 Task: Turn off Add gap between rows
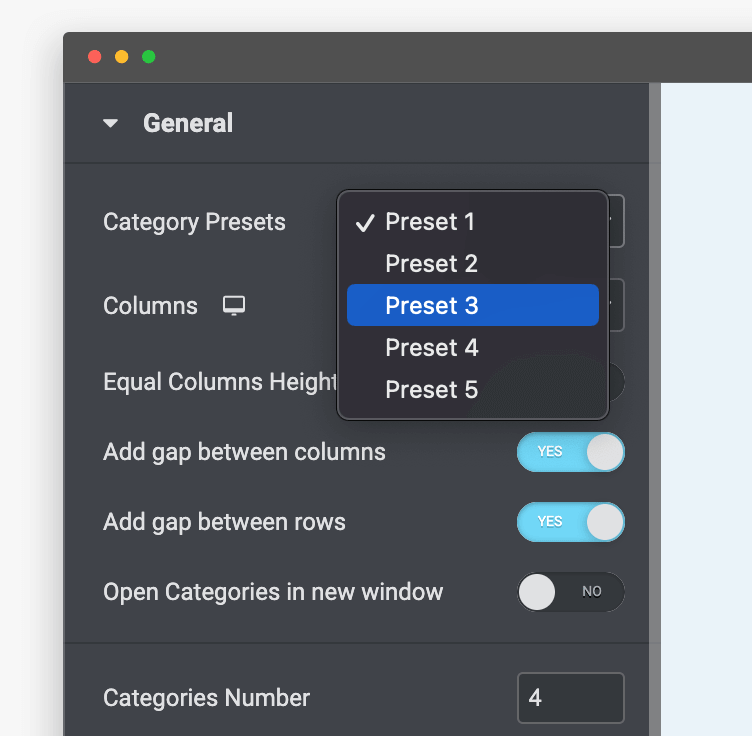570,522
